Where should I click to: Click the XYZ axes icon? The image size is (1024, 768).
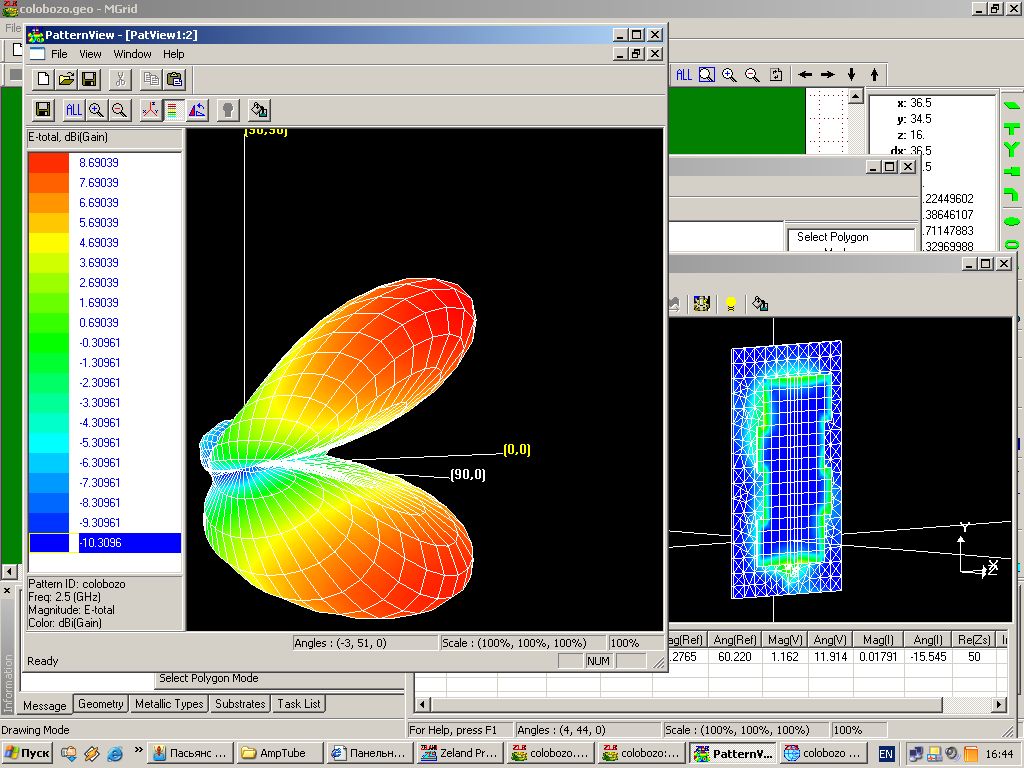click(150, 110)
